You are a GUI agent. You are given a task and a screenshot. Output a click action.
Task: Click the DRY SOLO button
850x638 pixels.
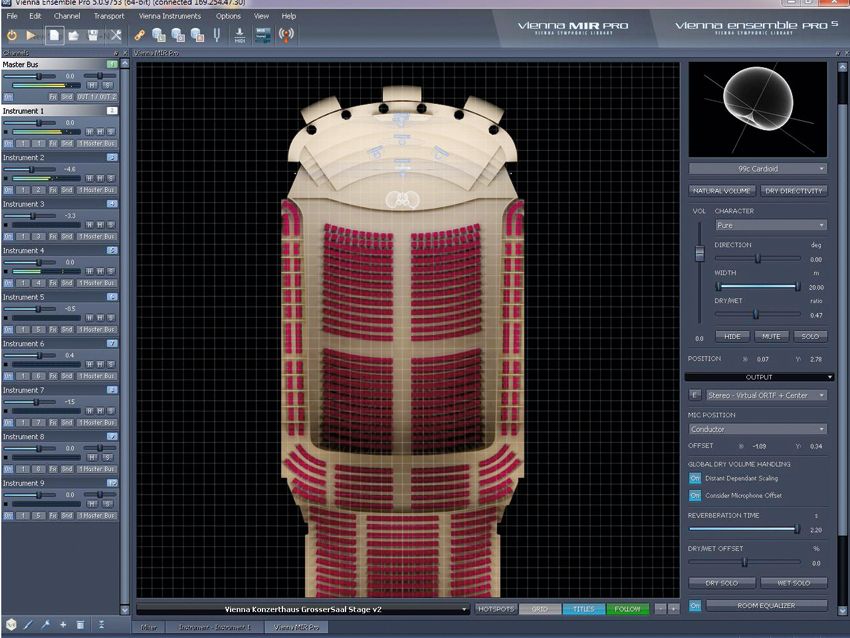[x=722, y=583]
